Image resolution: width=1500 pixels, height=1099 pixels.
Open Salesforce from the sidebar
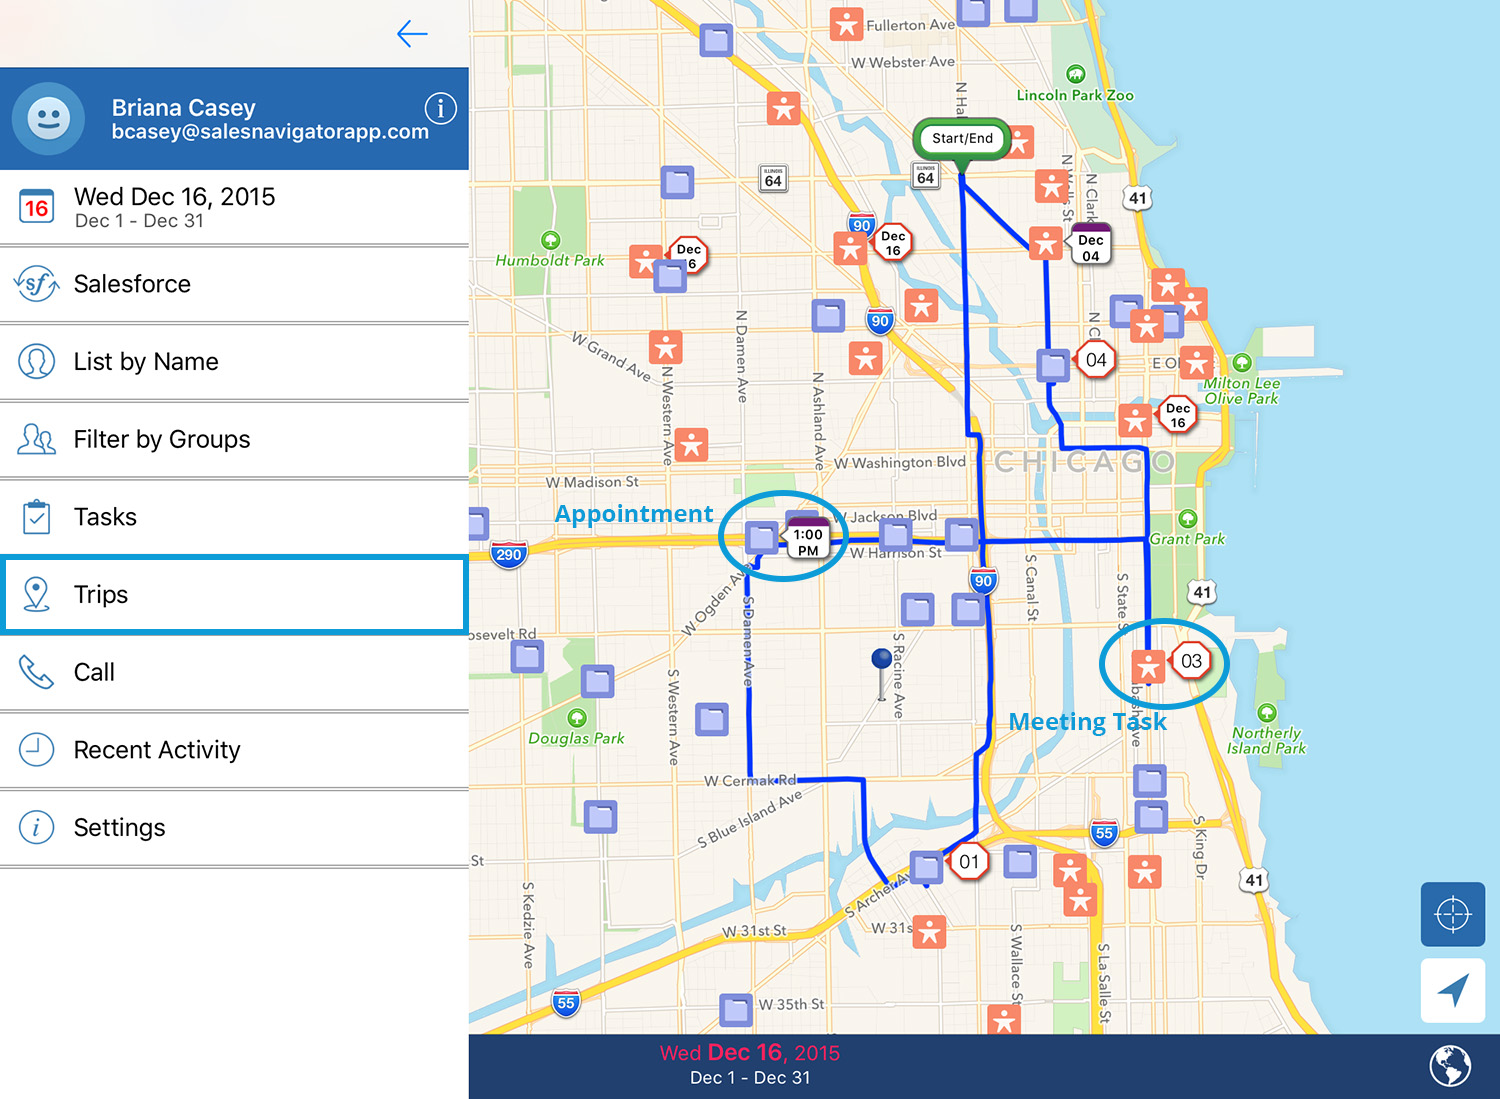[x=234, y=284]
